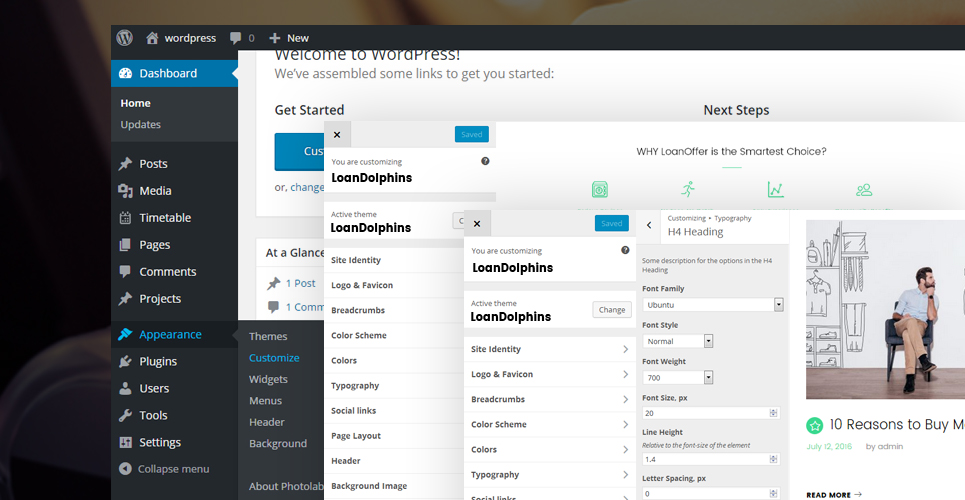The width and height of the screenshot is (965, 500).
Task: Open the Font Family Ubuntu dropdown
Action: 713,305
